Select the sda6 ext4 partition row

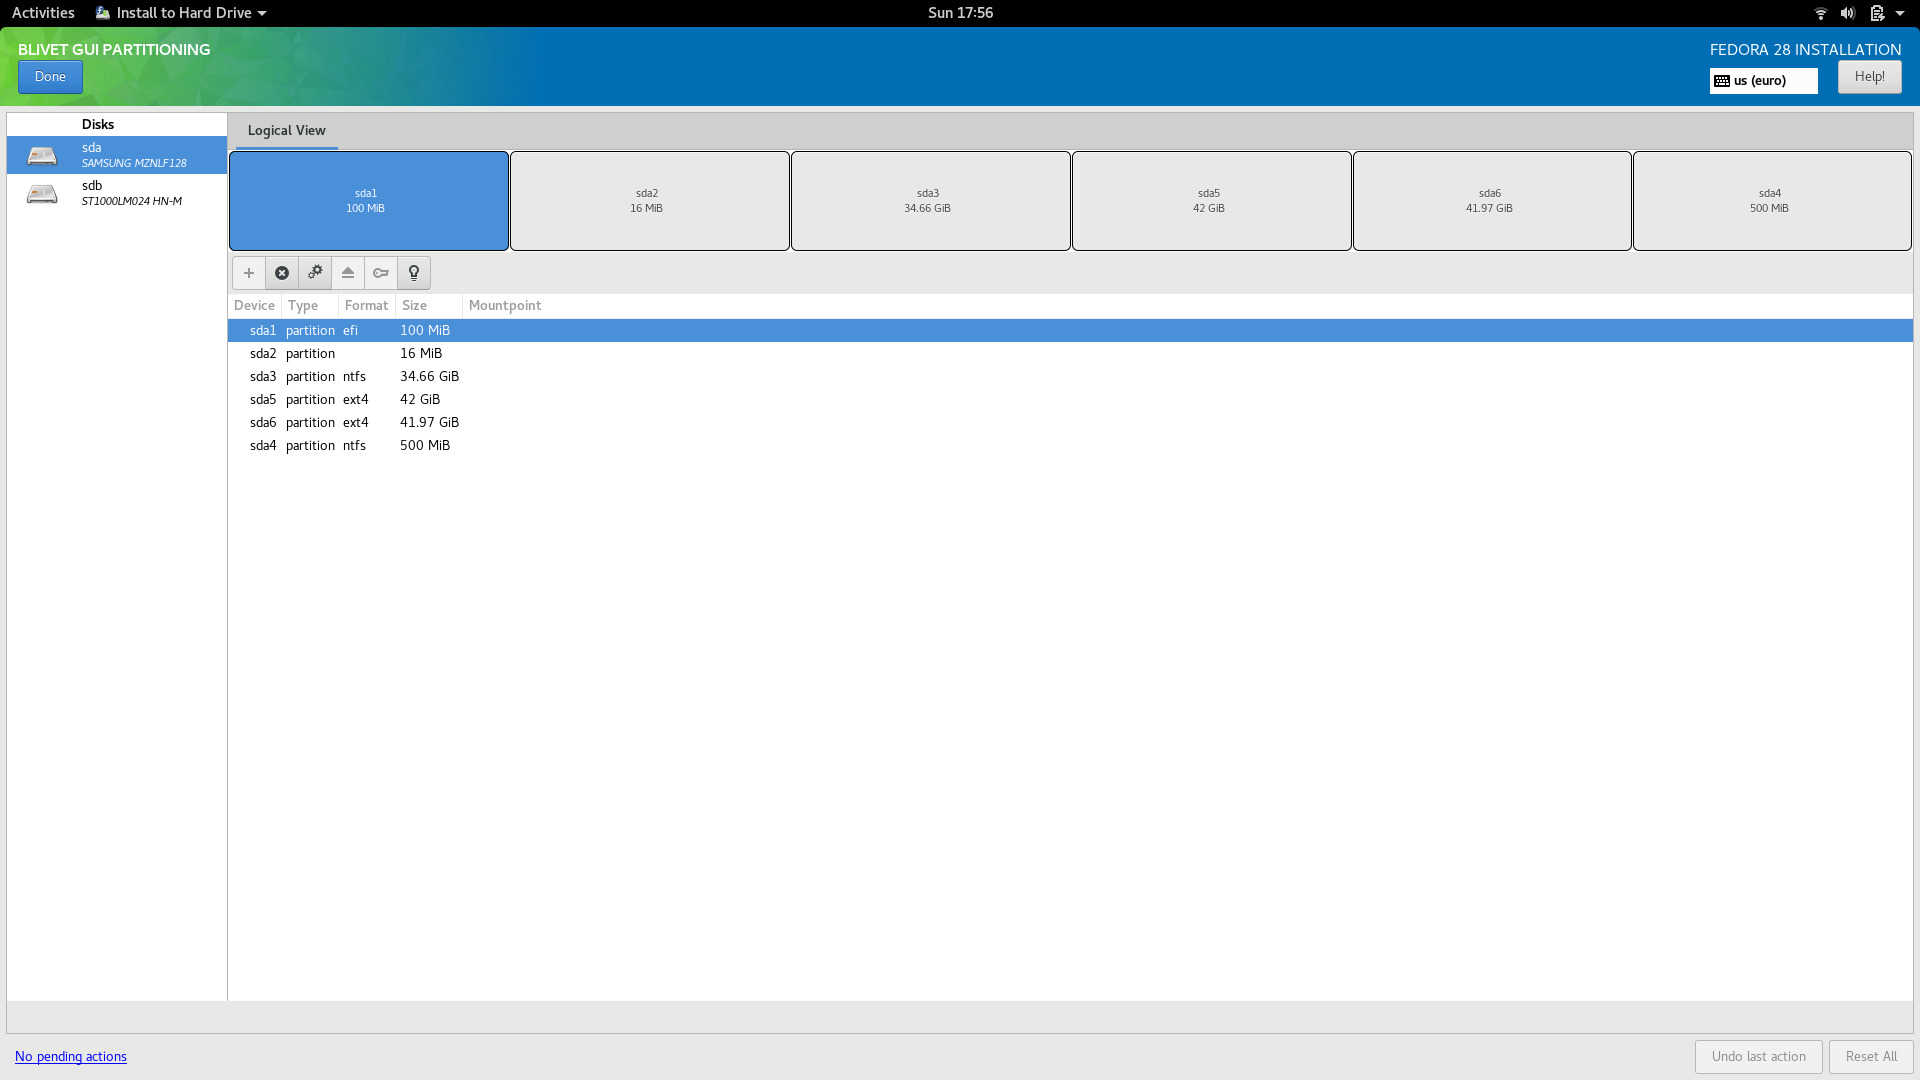(1070, 422)
